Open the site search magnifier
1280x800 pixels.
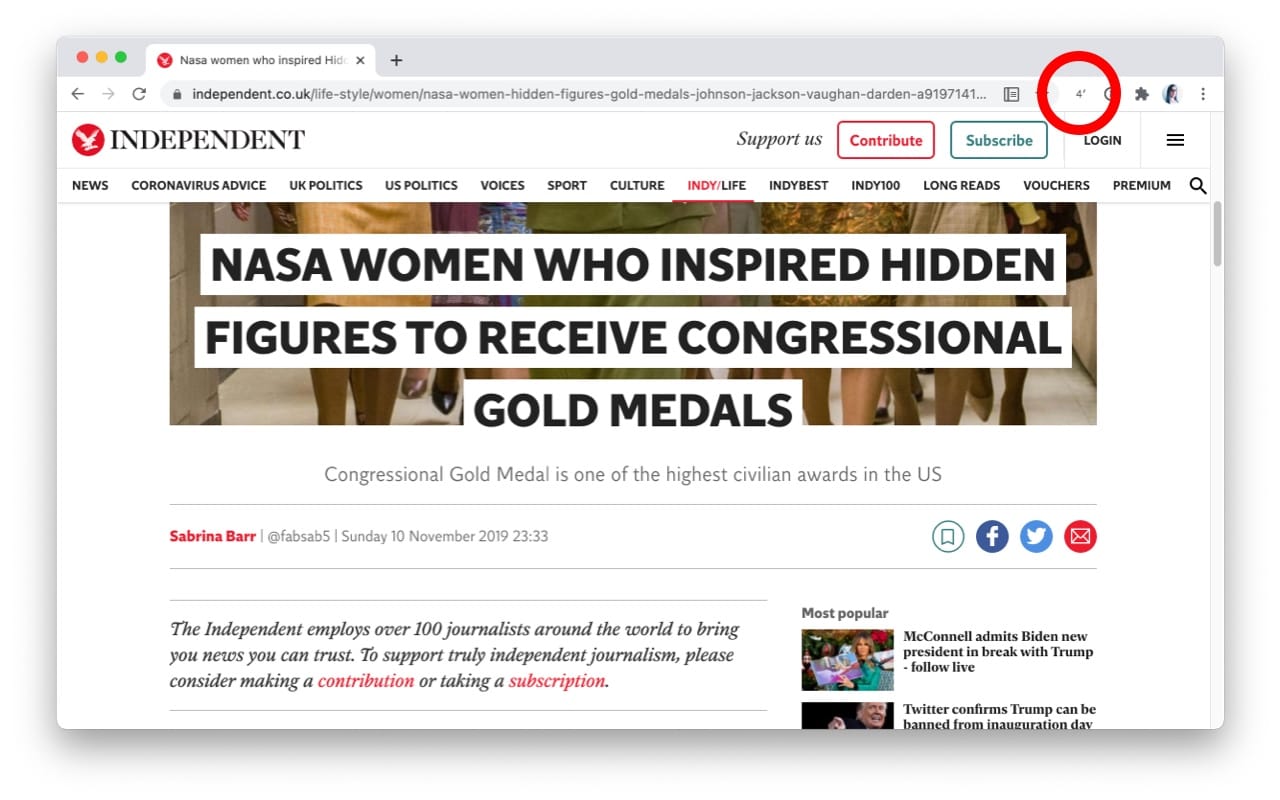point(1197,185)
